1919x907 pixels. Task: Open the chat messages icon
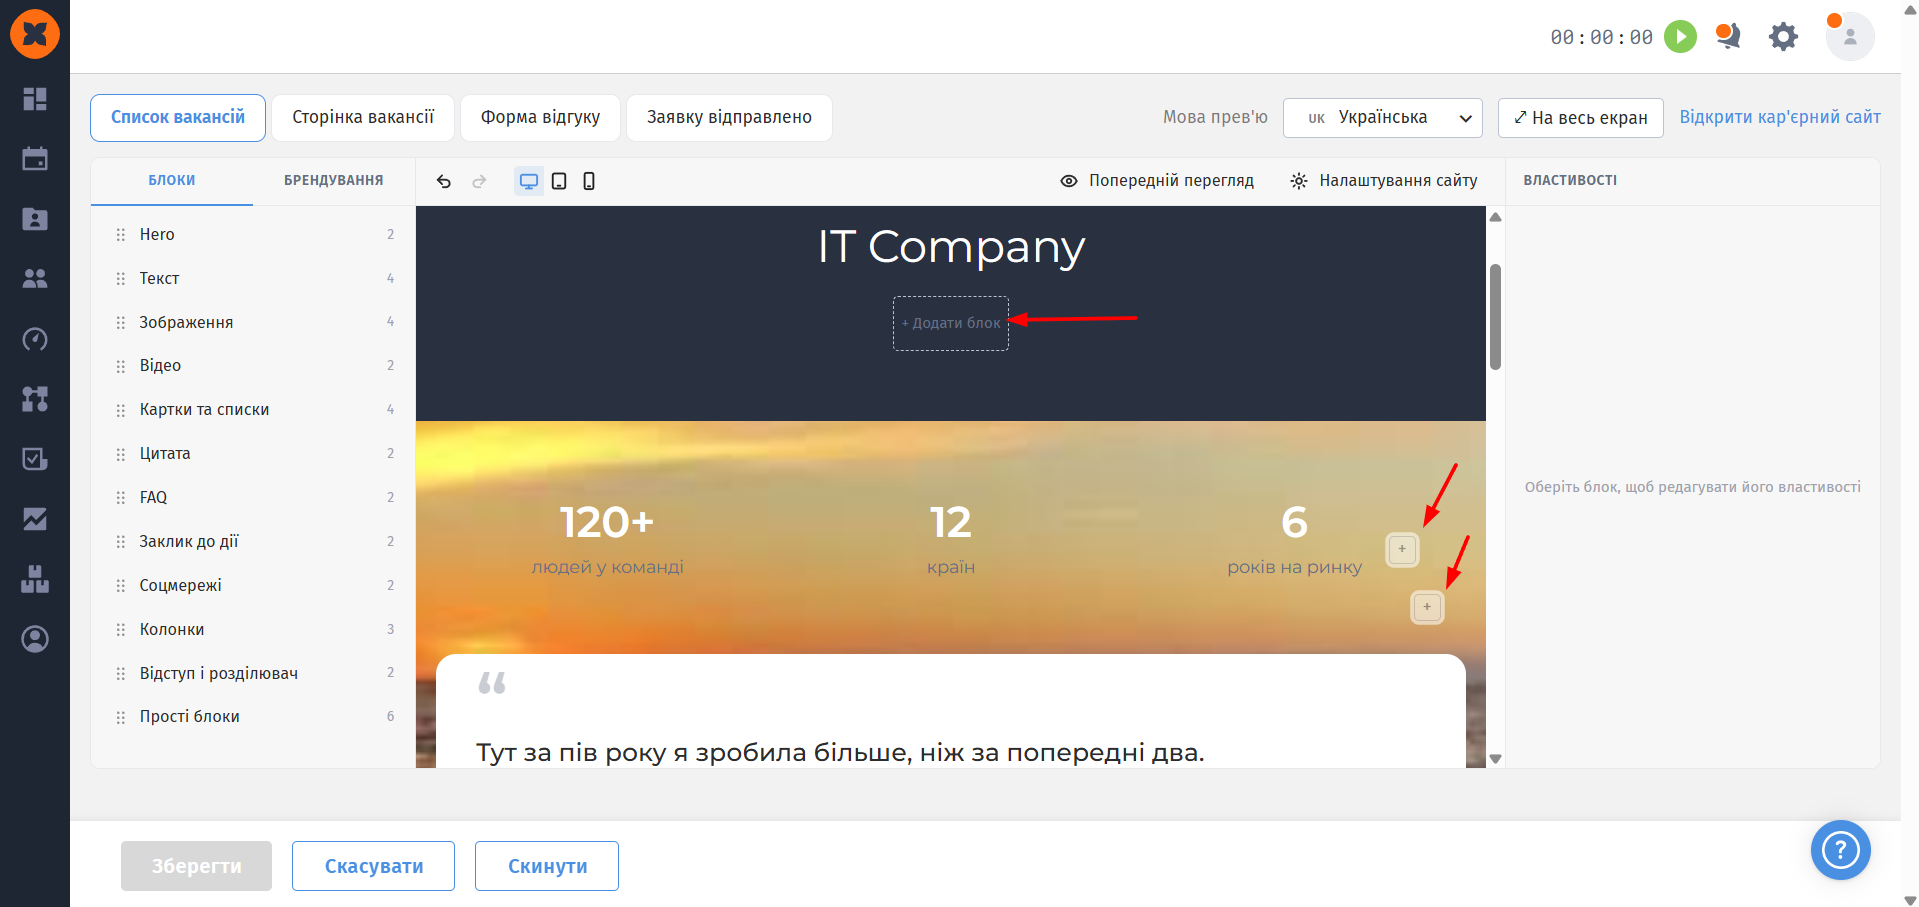[1728, 36]
